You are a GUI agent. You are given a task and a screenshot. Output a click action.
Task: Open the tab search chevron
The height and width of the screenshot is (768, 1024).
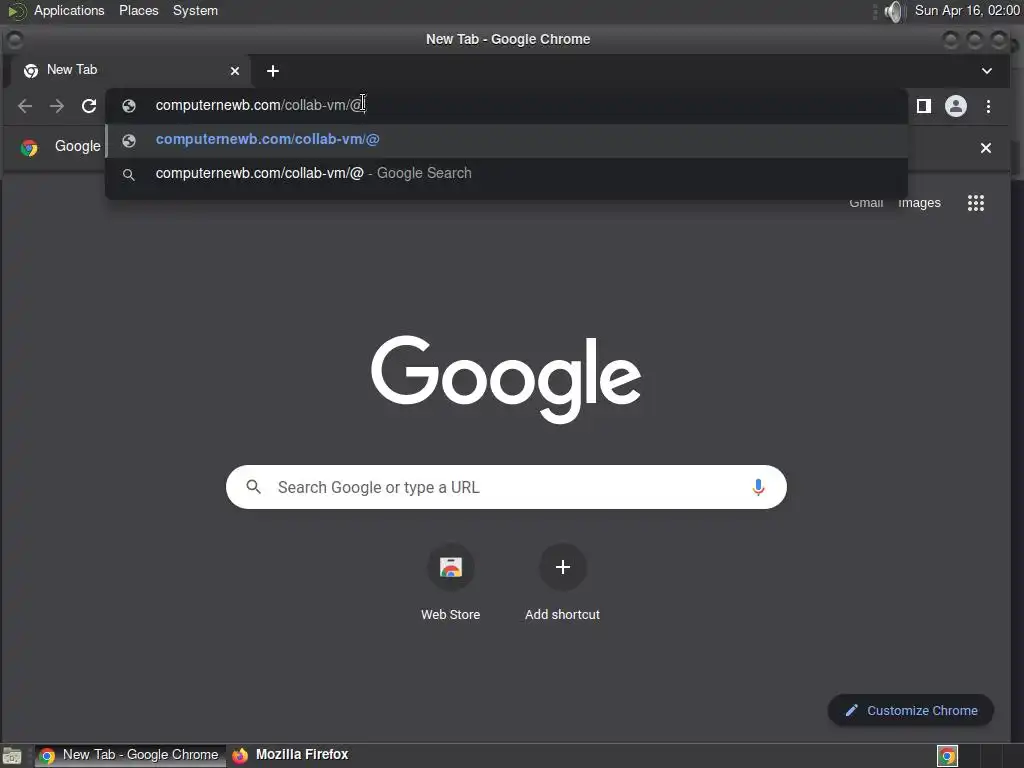point(987,71)
